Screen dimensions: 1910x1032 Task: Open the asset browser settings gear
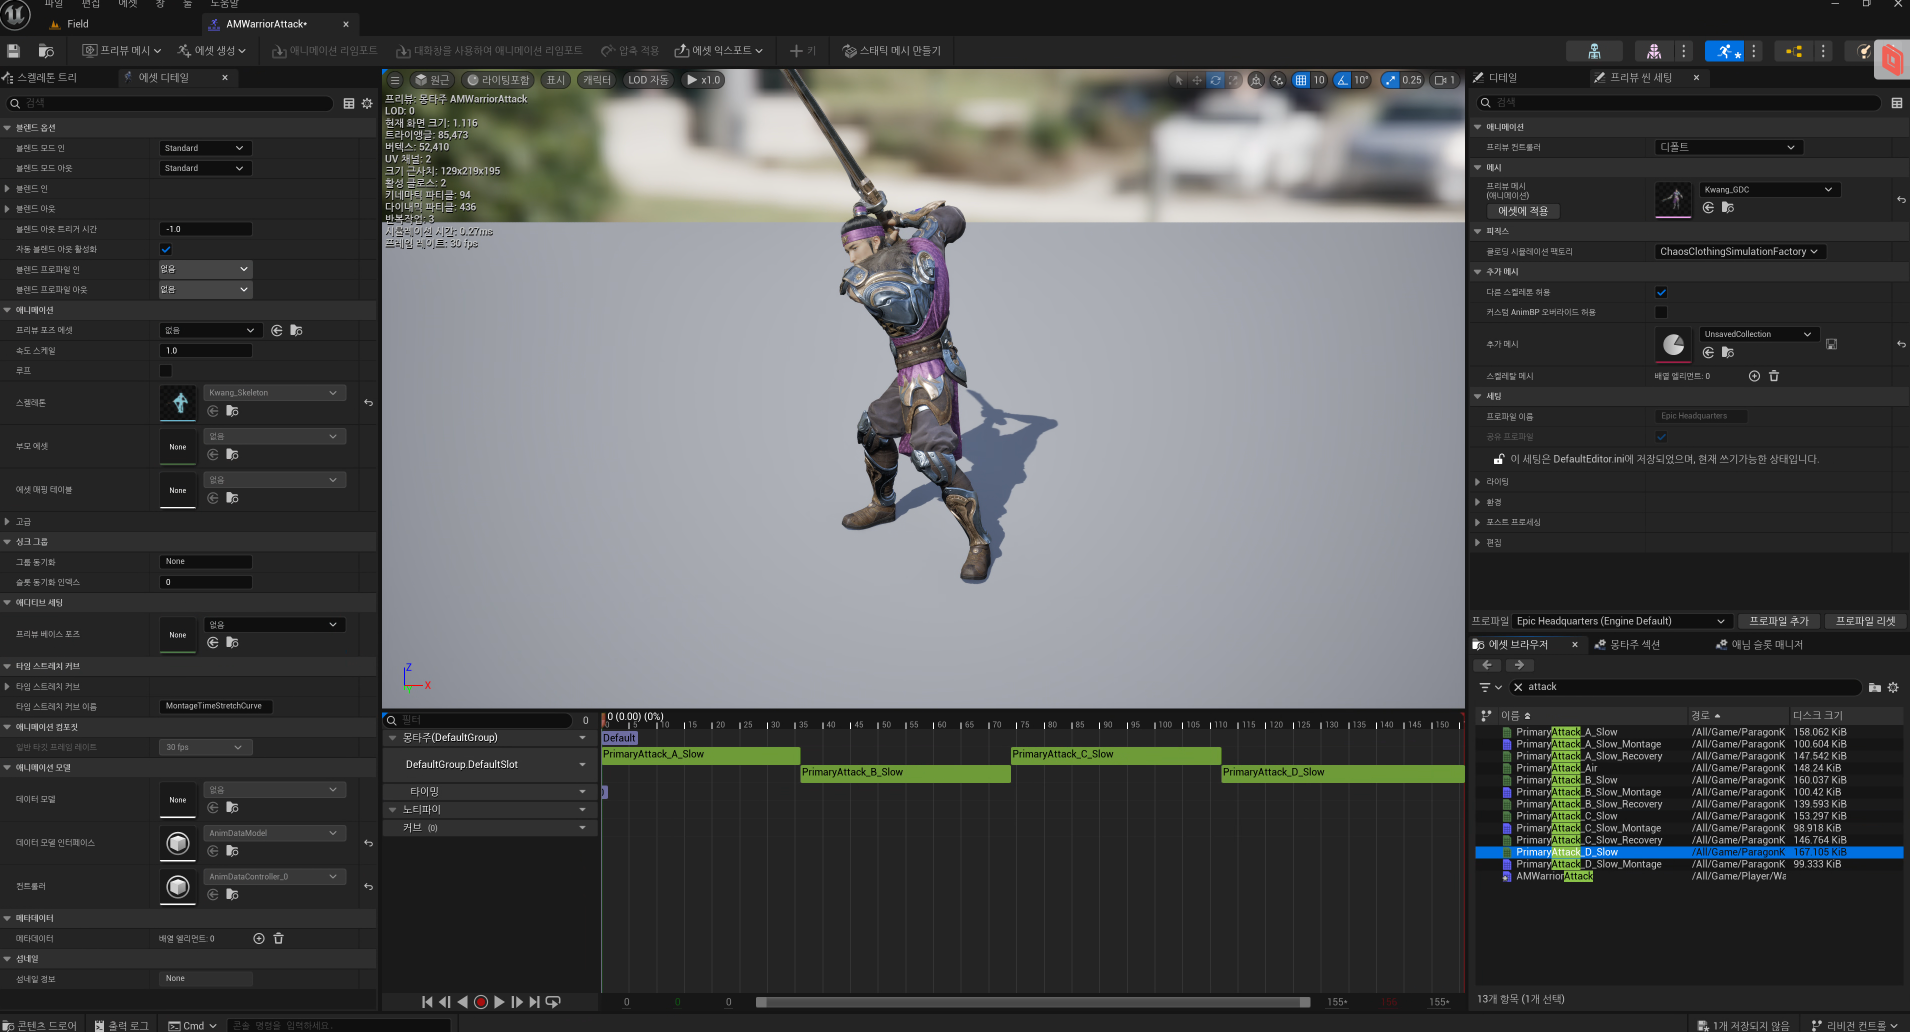click(x=1893, y=687)
